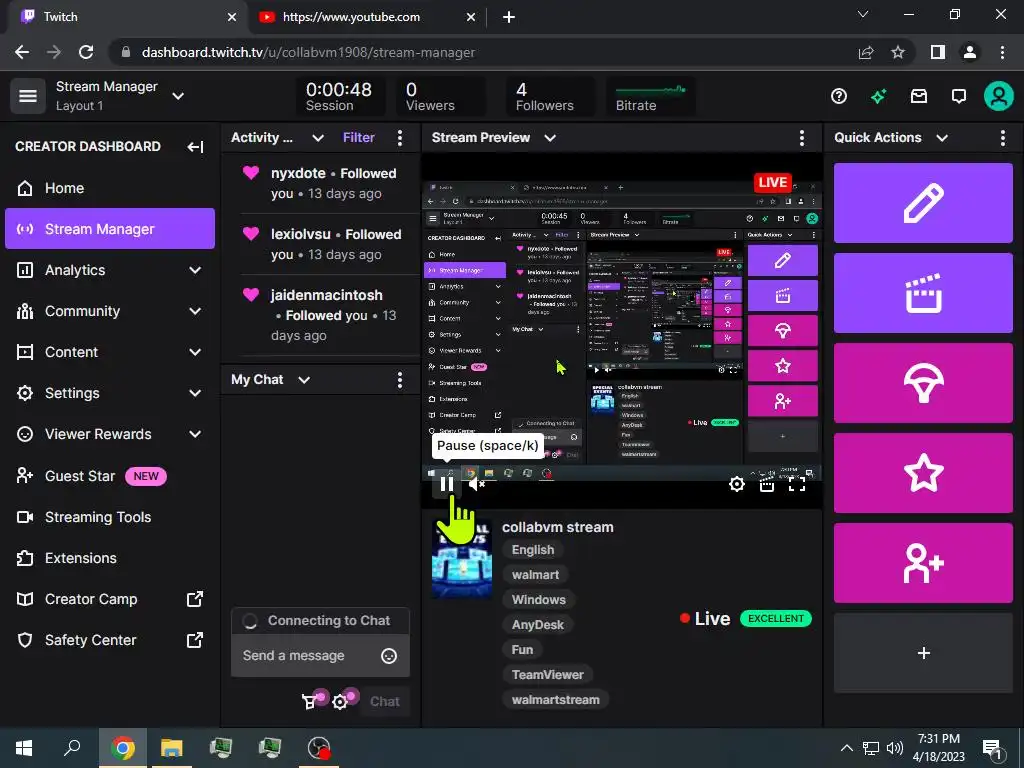Open the green user avatar menu

(x=999, y=97)
